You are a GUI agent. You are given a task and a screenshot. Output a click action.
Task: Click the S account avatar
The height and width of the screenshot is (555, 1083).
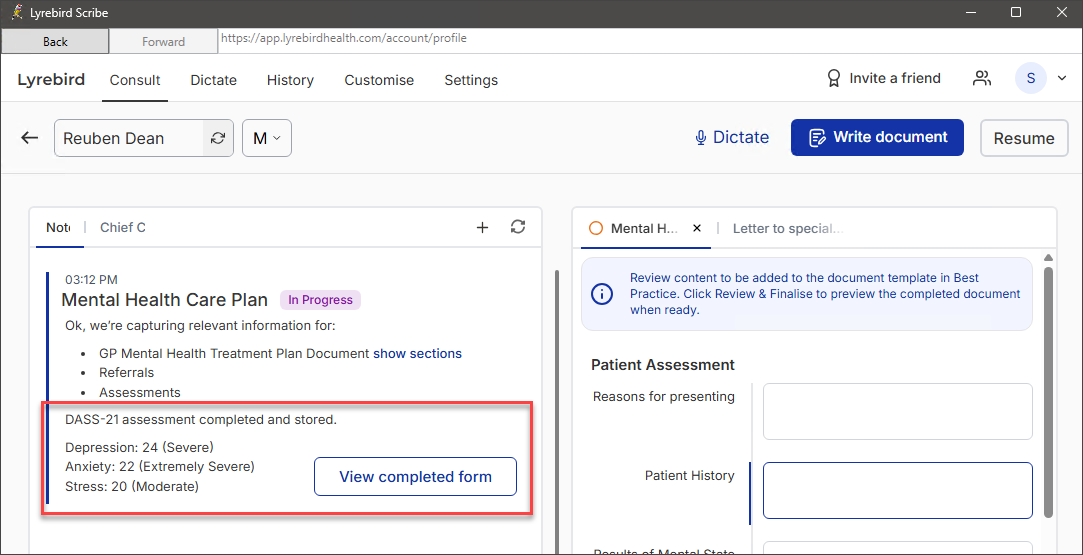click(x=1031, y=79)
